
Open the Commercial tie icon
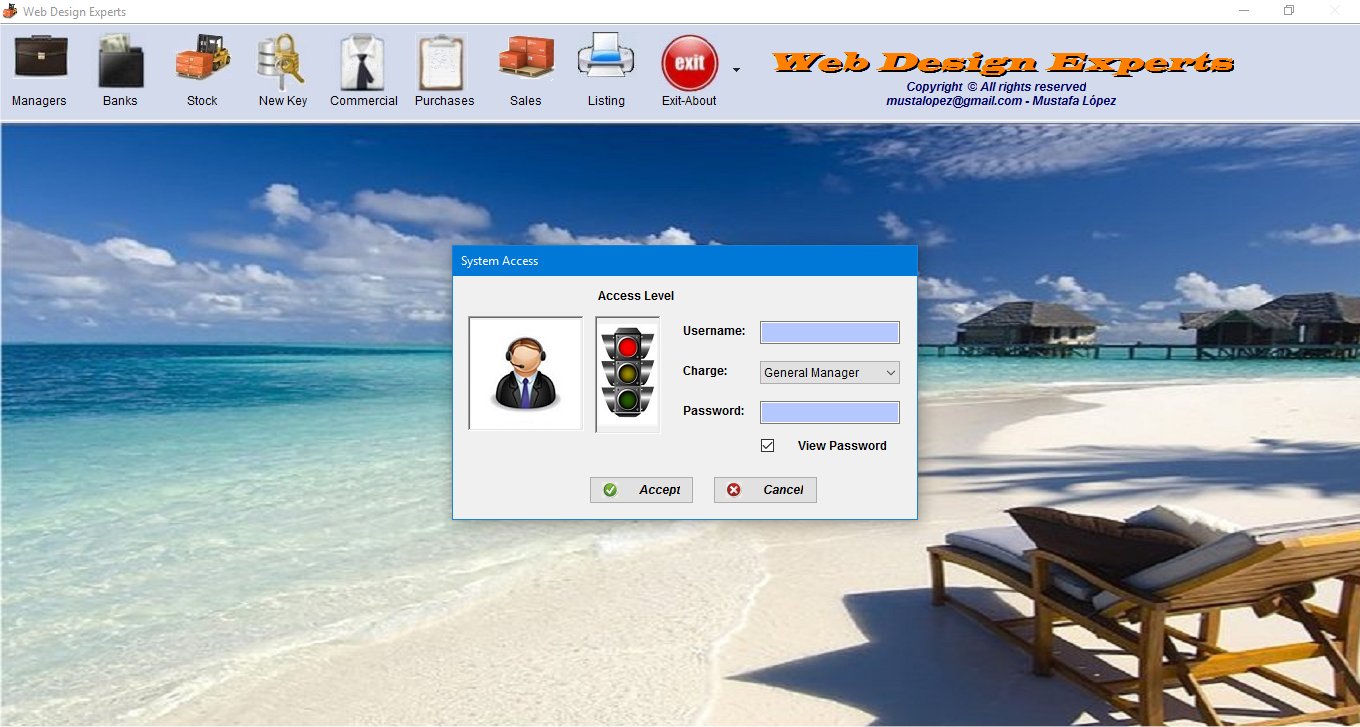[362, 60]
